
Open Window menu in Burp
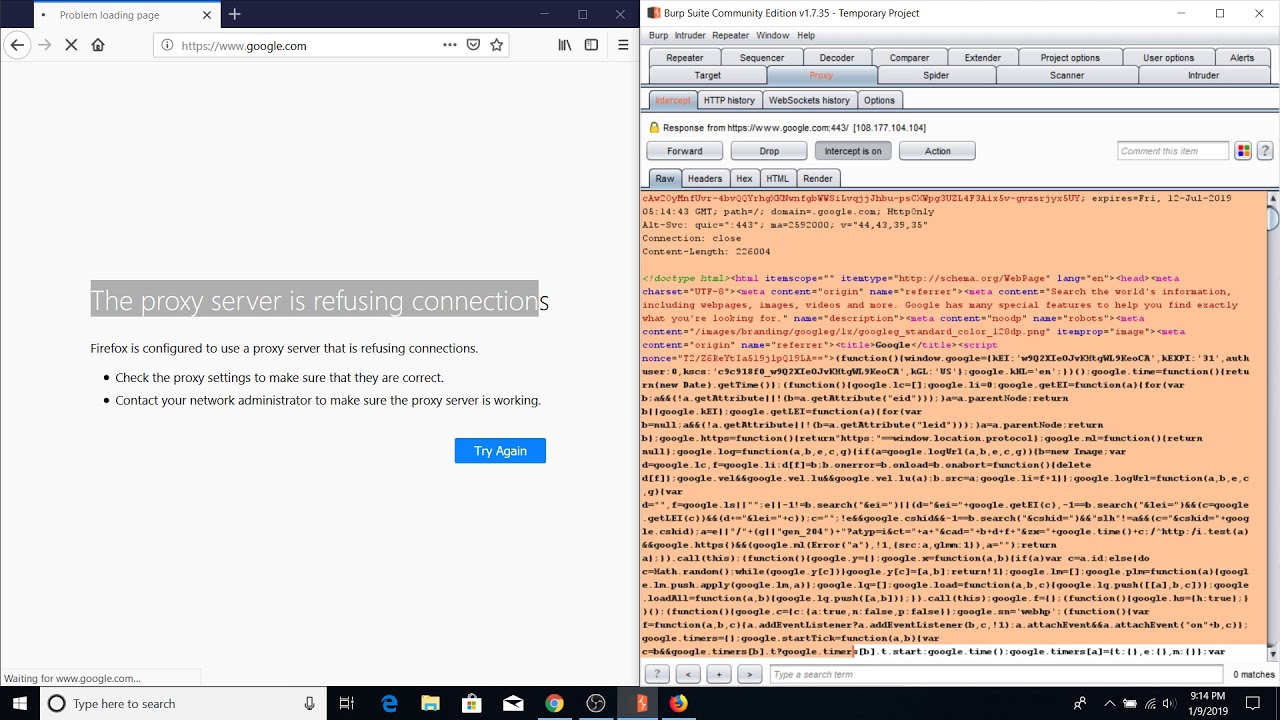point(772,35)
